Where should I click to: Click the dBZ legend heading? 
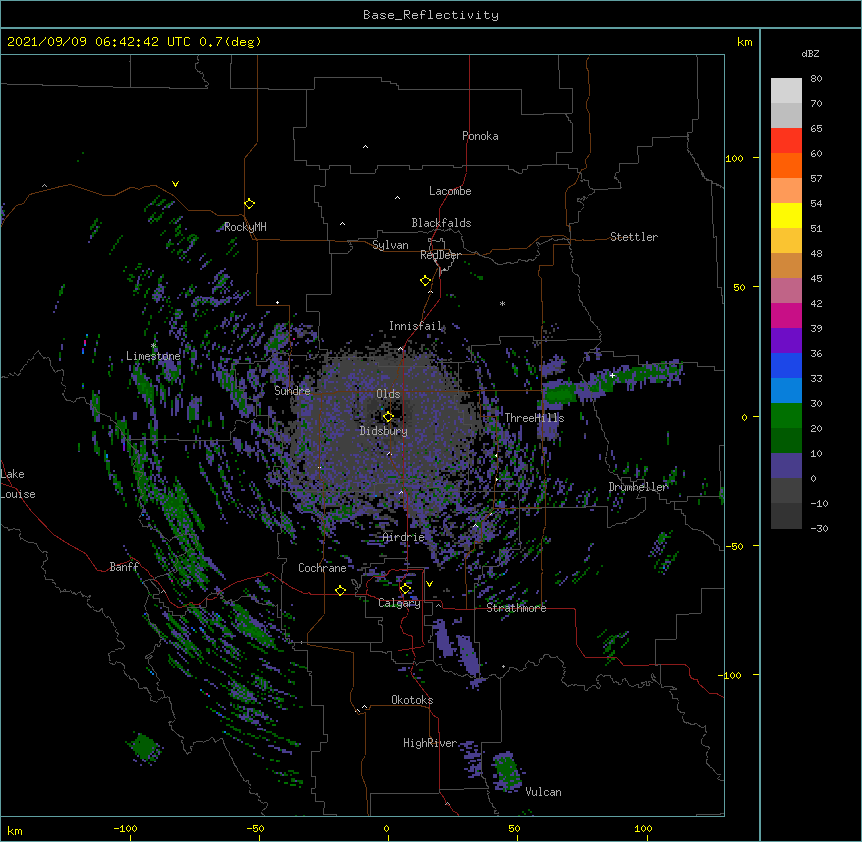pyautogui.click(x=810, y=53)
